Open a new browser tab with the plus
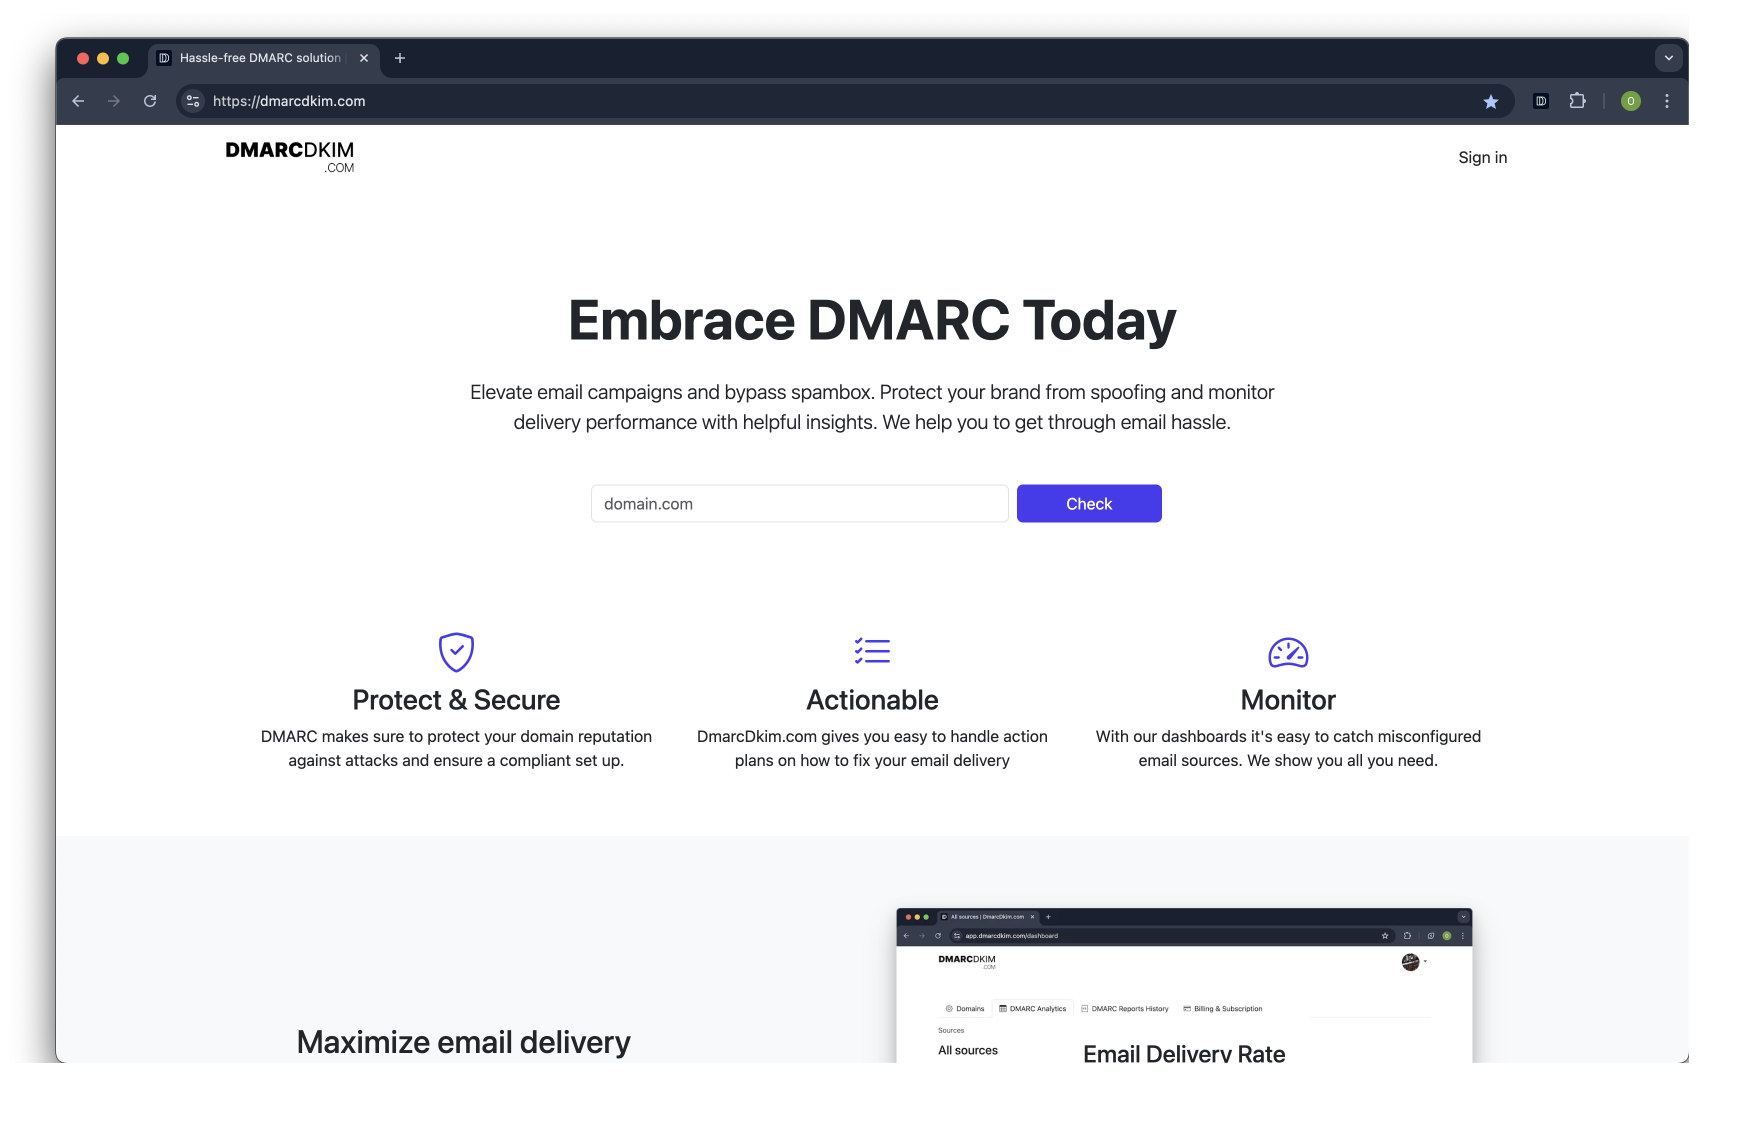 point(400,58)
